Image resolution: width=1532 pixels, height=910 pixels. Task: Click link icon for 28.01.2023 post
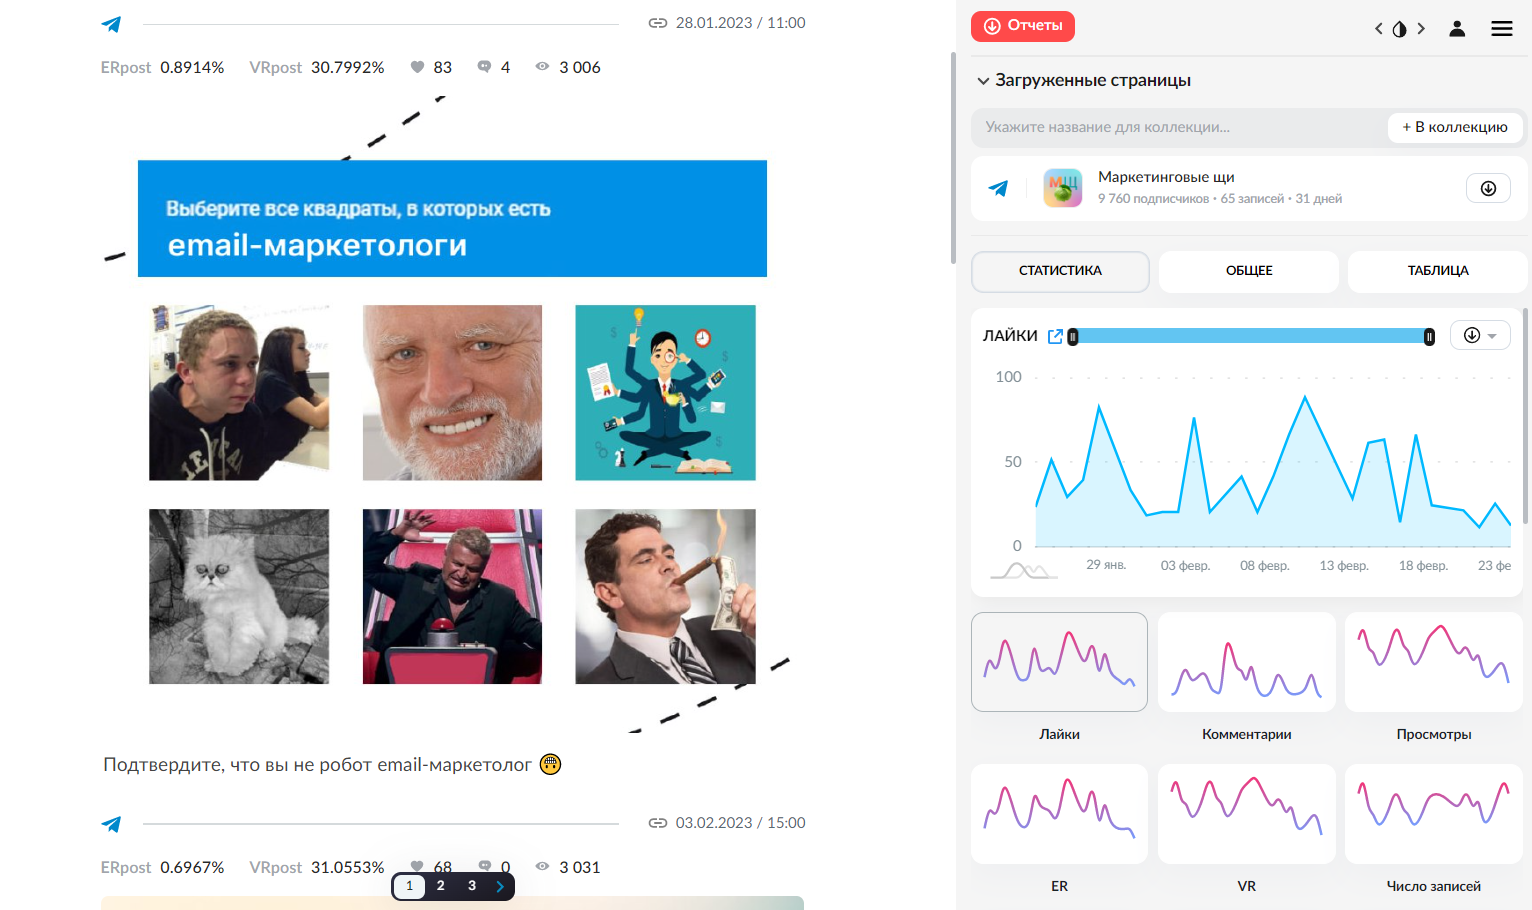(658, 23)
